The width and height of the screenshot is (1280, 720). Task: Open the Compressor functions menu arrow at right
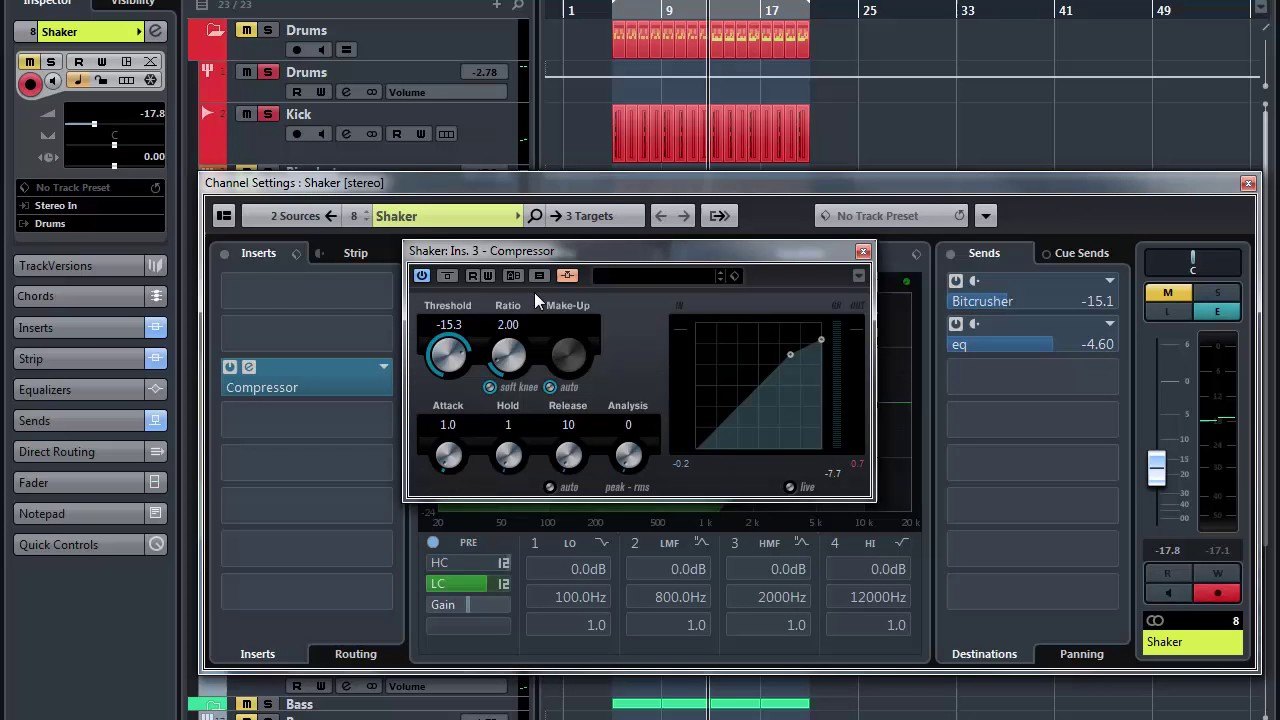pos(858,276)
